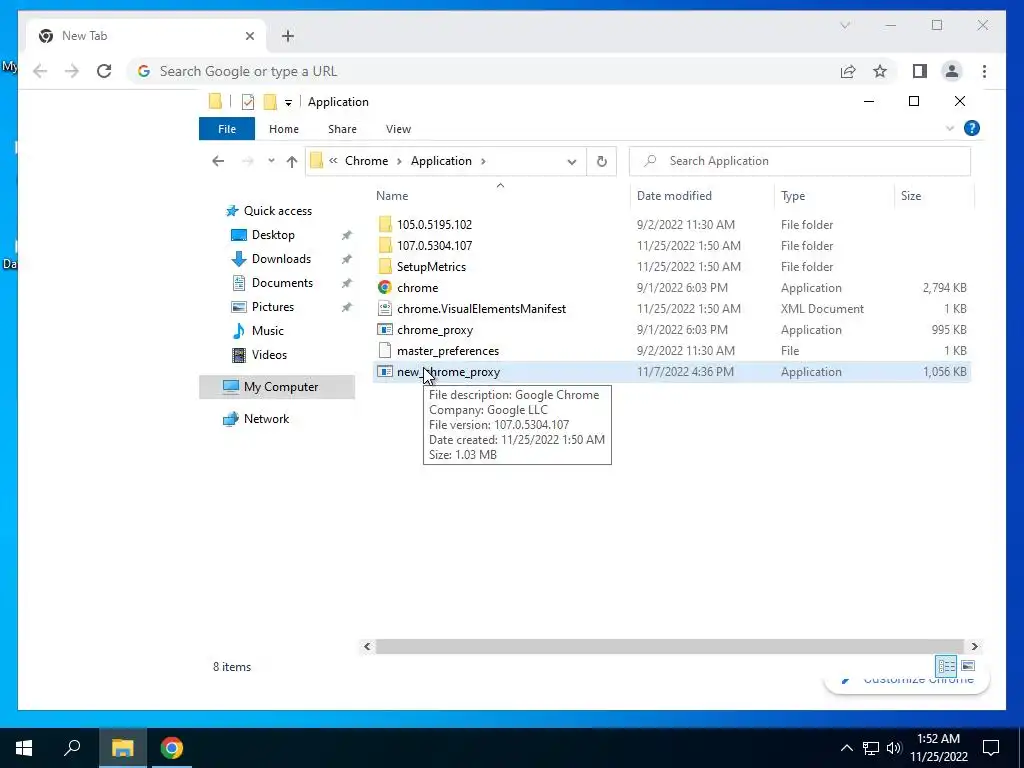This screenshot has width=1024, height=768.
Task: Refresh the Application folder view
Action: pyautogui.click(x=601, y=161)
